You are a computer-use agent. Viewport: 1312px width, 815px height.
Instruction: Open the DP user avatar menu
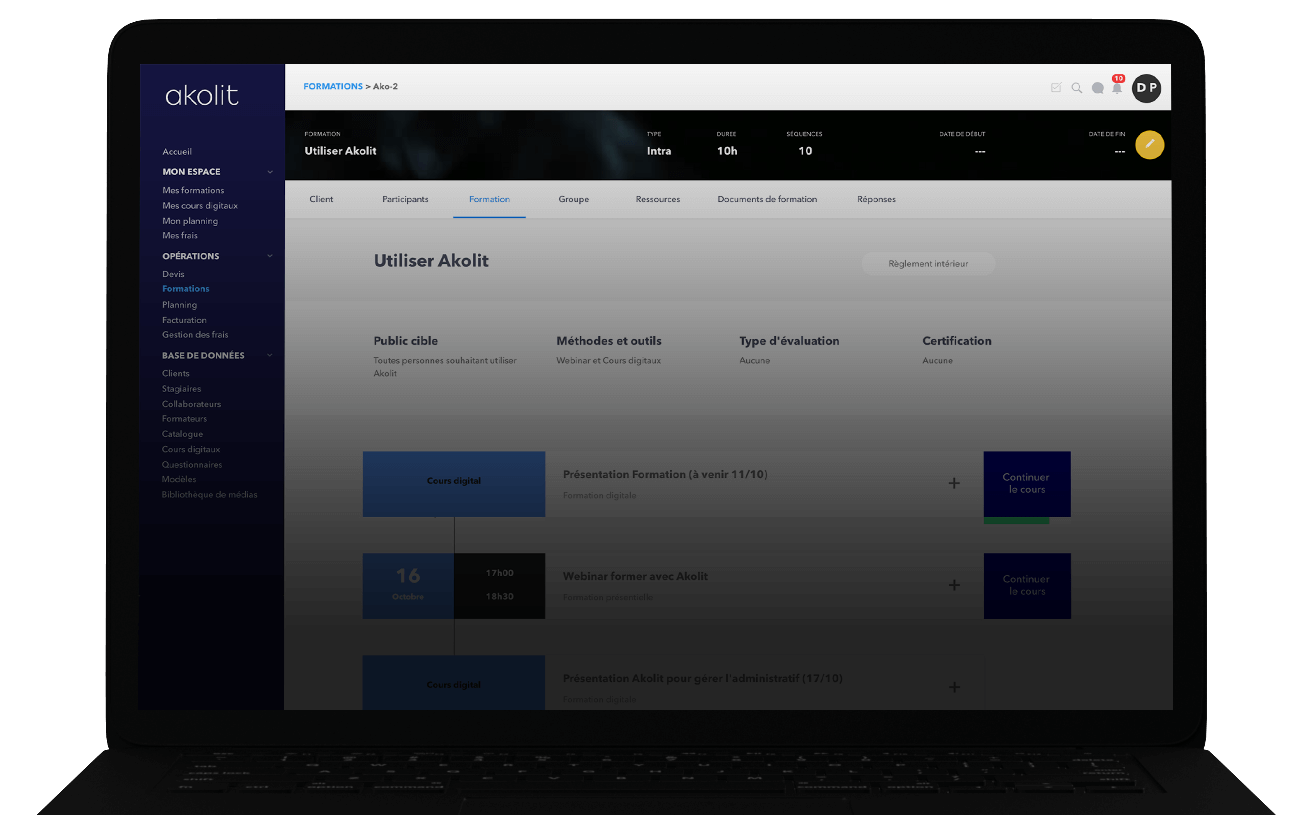pos(1146,88)
